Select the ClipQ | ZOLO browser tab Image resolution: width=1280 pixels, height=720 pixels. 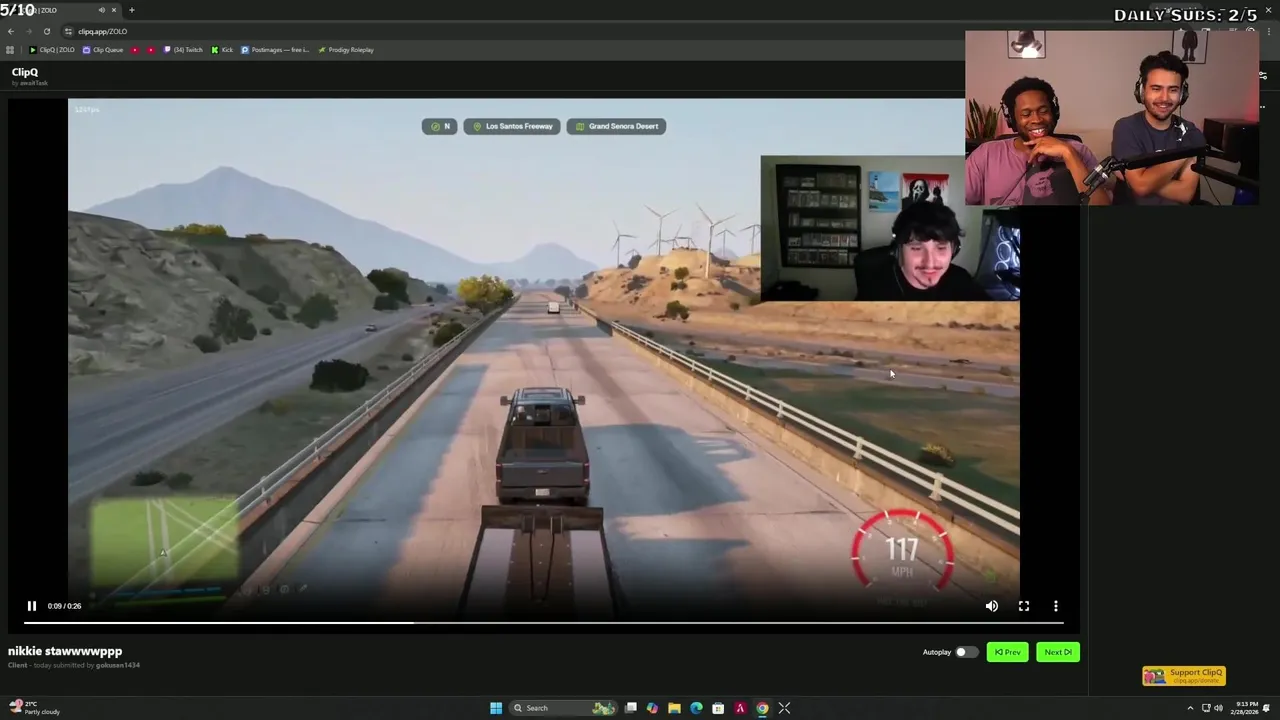point(60,10)
